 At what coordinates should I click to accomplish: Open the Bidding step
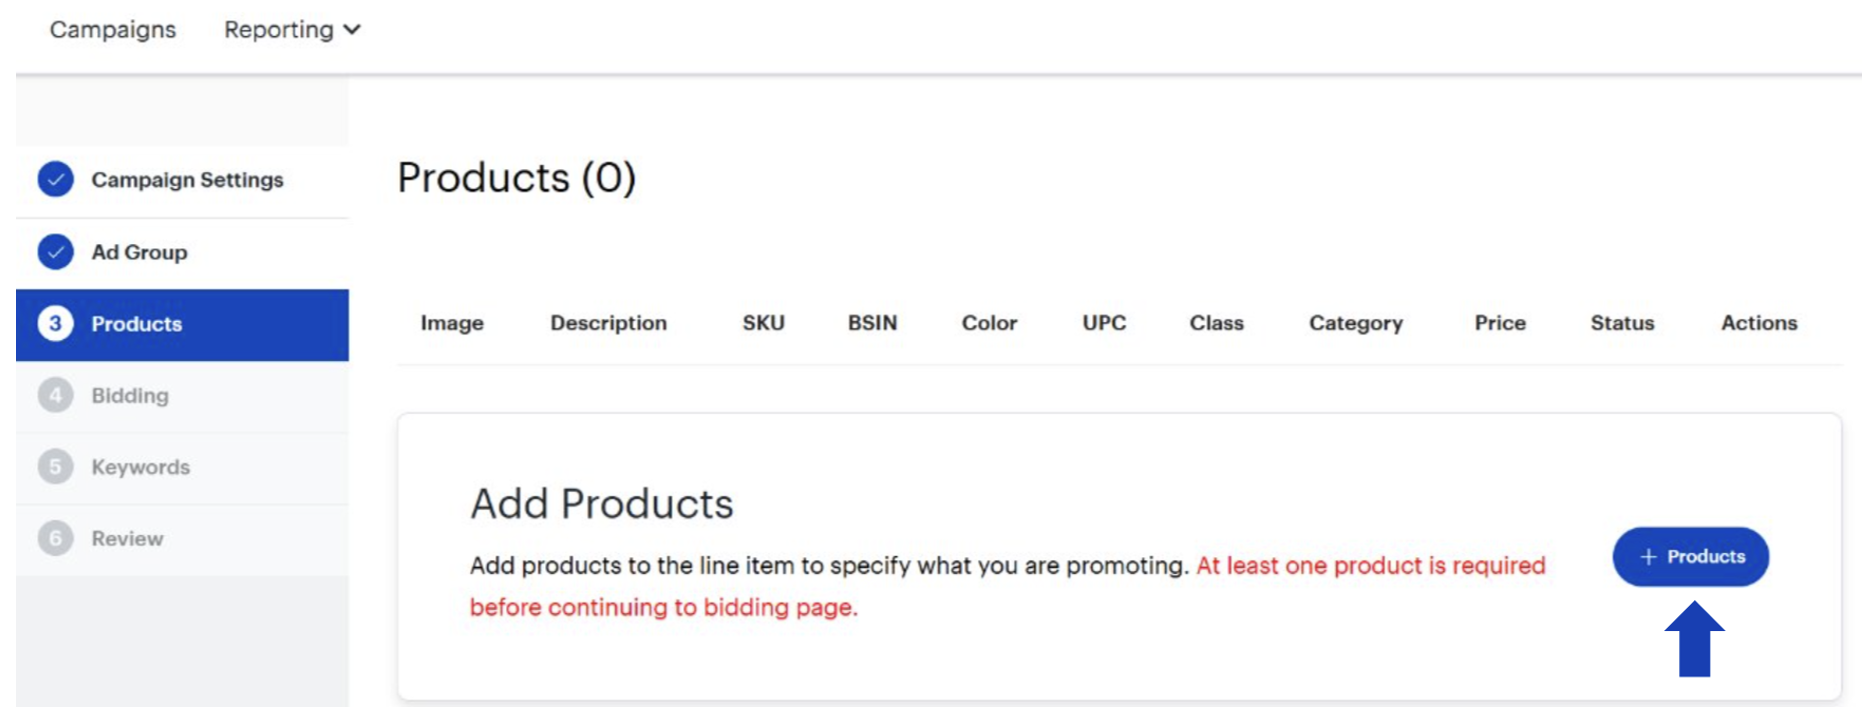(130, 396)
